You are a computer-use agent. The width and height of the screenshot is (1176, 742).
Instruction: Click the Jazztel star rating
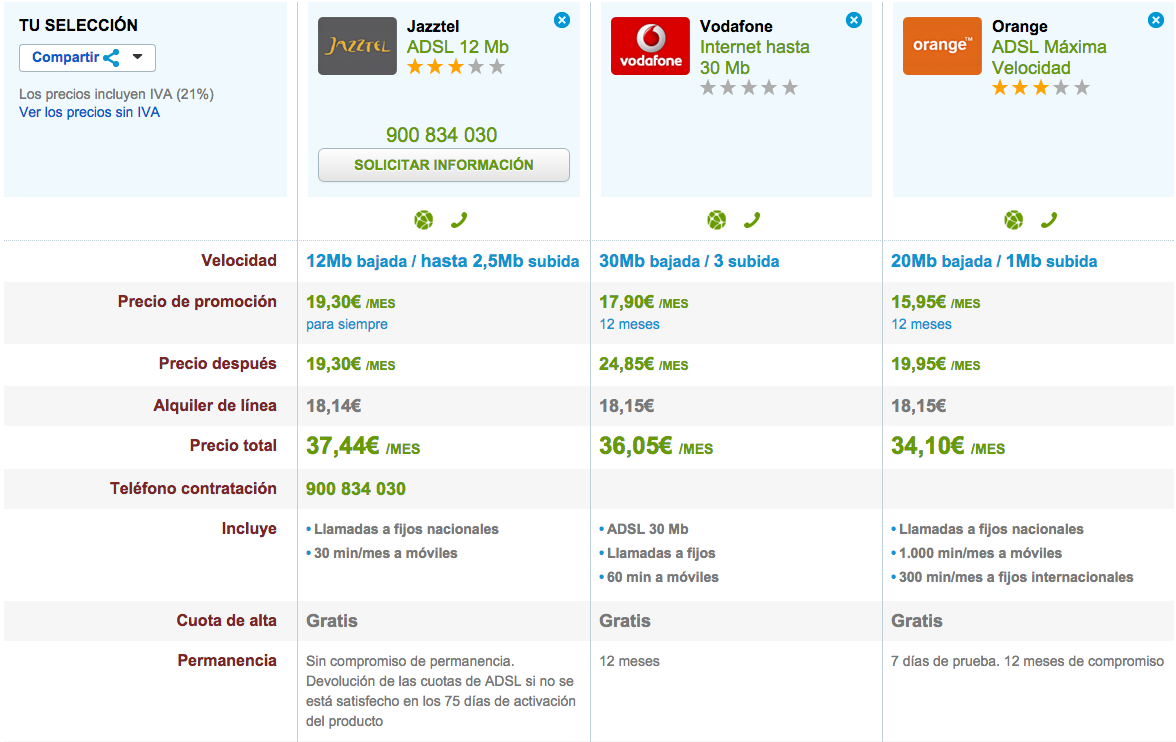456,68
